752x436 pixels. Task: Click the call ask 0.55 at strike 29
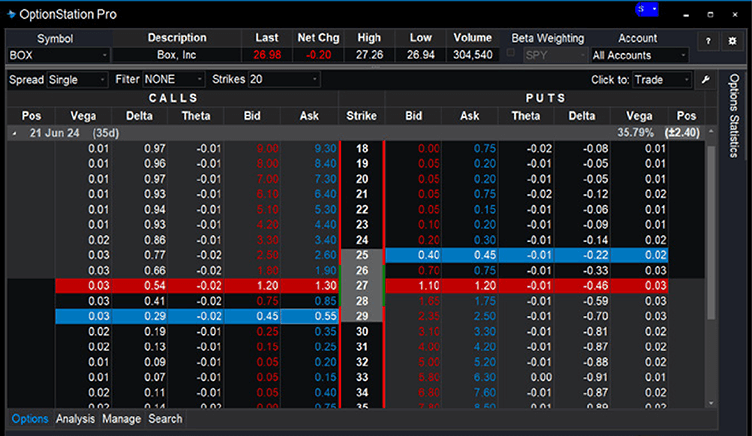point(310,316)
